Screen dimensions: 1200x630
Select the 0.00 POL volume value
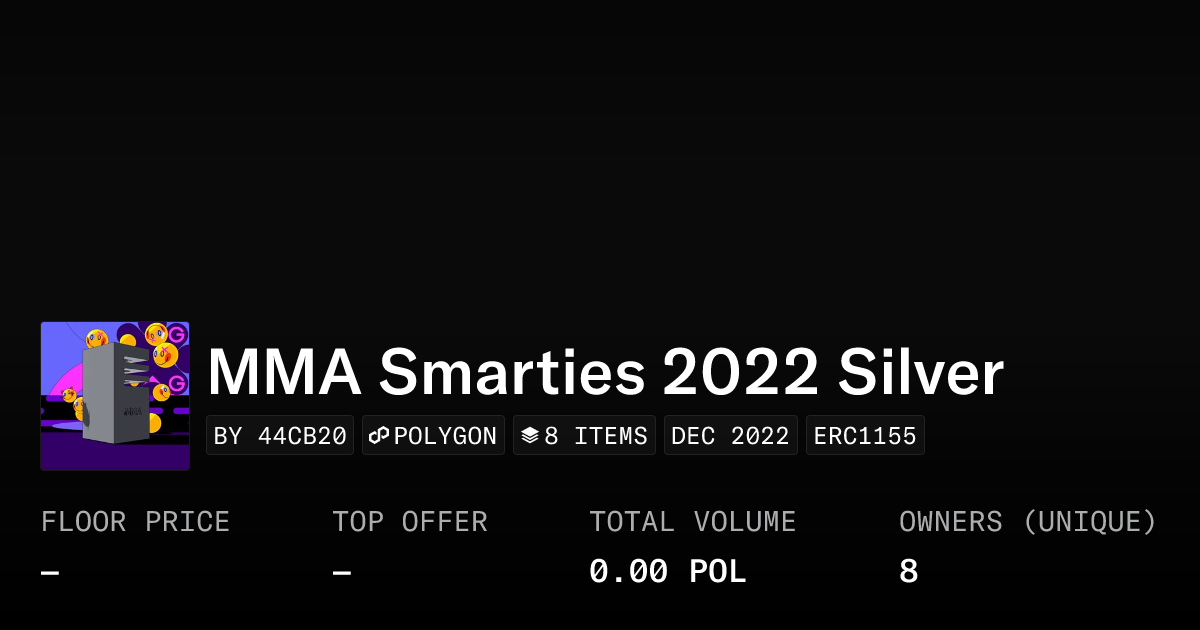tap(667, 572)
